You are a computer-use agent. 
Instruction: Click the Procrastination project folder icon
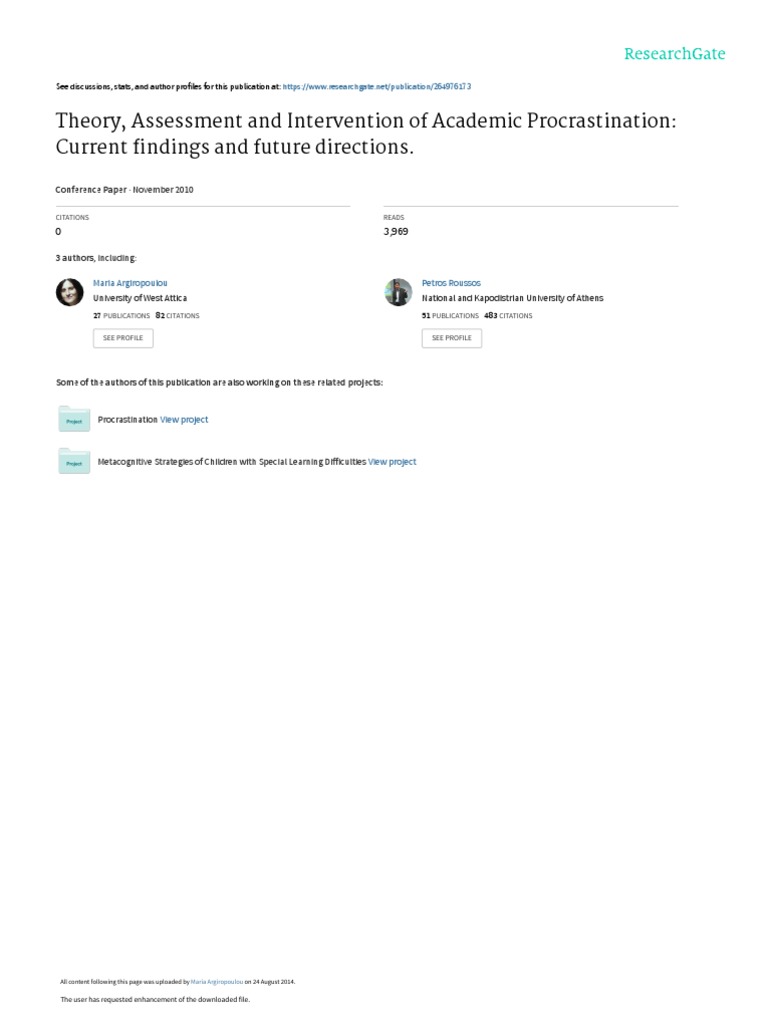(74, 420)
